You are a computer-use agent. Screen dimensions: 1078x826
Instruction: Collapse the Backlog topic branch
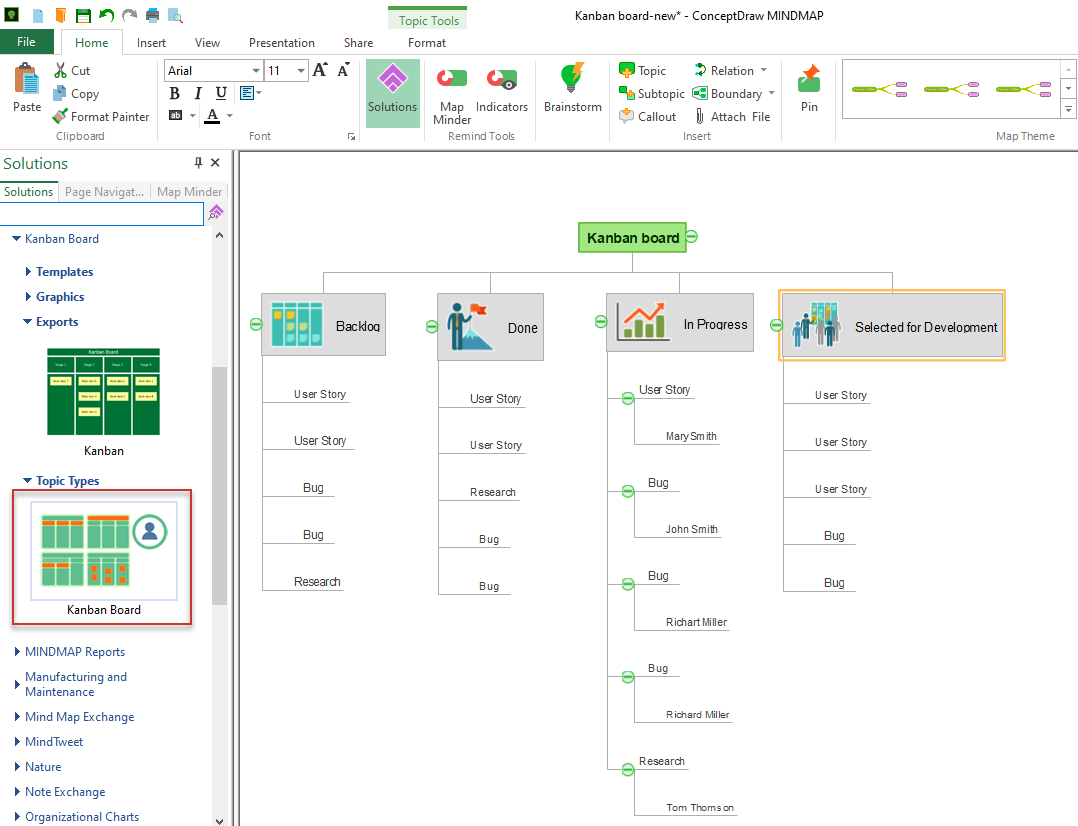(256, 324)
